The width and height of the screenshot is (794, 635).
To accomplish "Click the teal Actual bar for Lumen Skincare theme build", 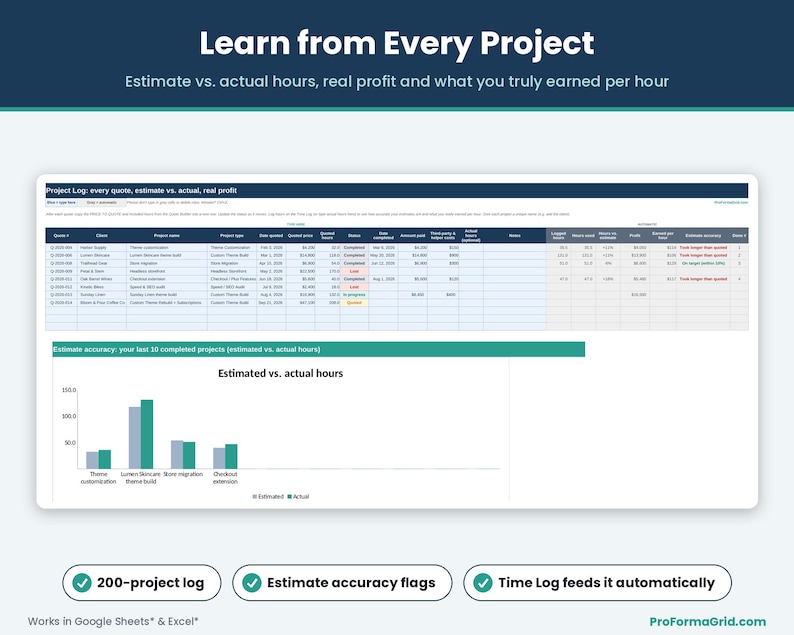I will (x=147, y=434).
